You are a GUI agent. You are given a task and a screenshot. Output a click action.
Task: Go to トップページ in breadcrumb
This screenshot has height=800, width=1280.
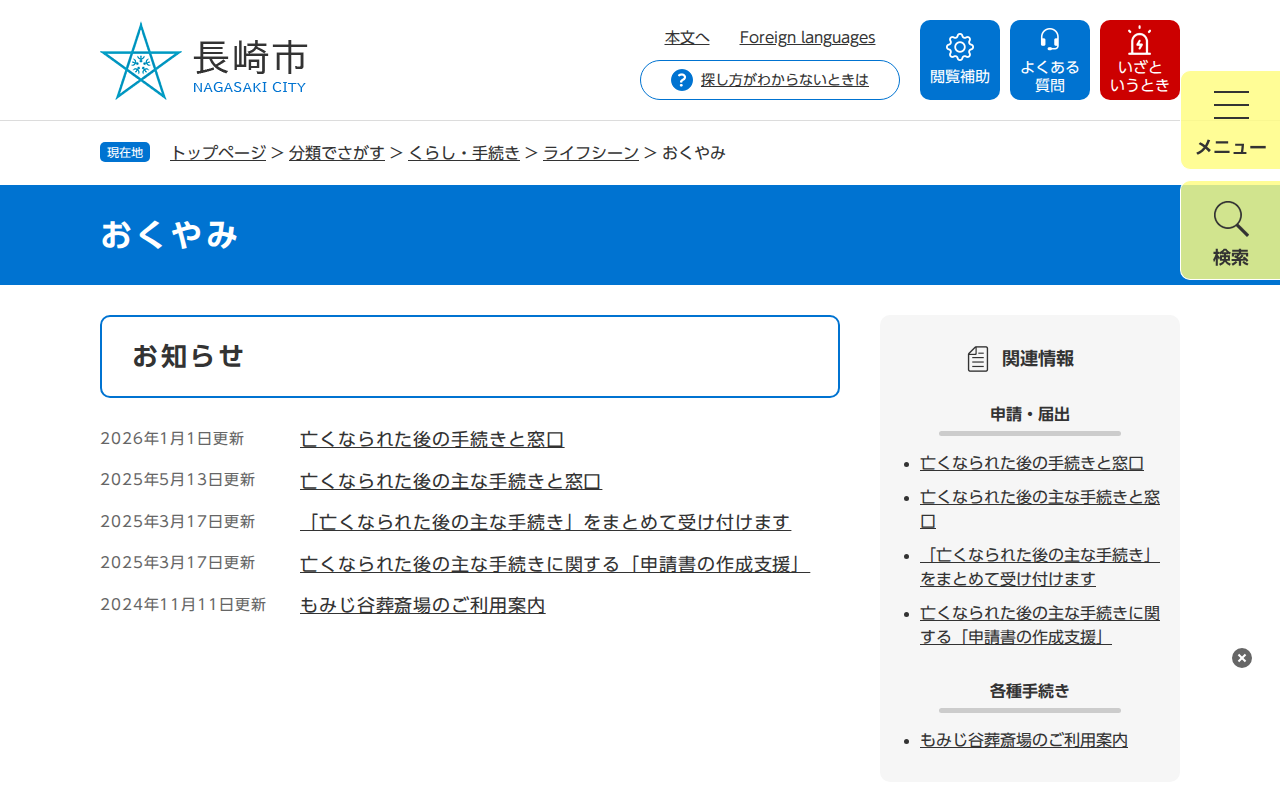(218, 153)
